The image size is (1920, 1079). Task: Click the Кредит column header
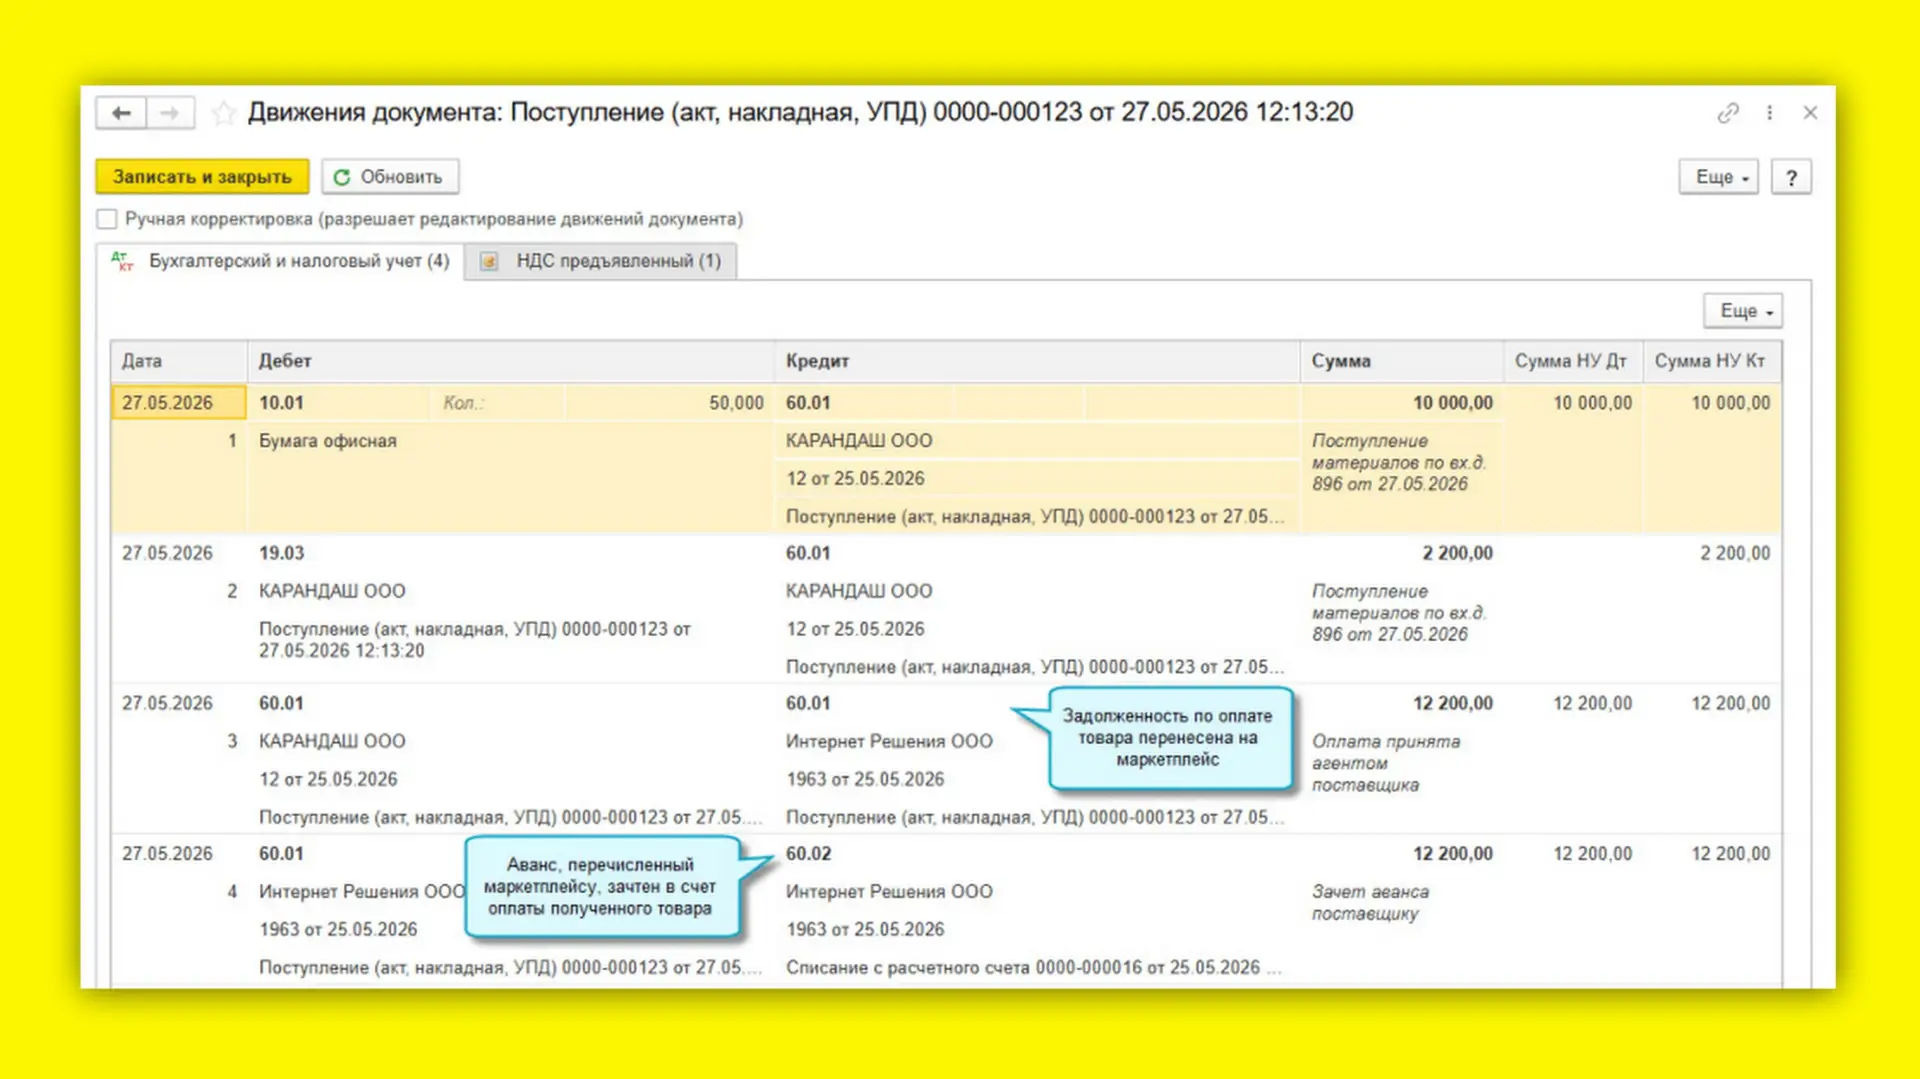tap(1037, 361)
